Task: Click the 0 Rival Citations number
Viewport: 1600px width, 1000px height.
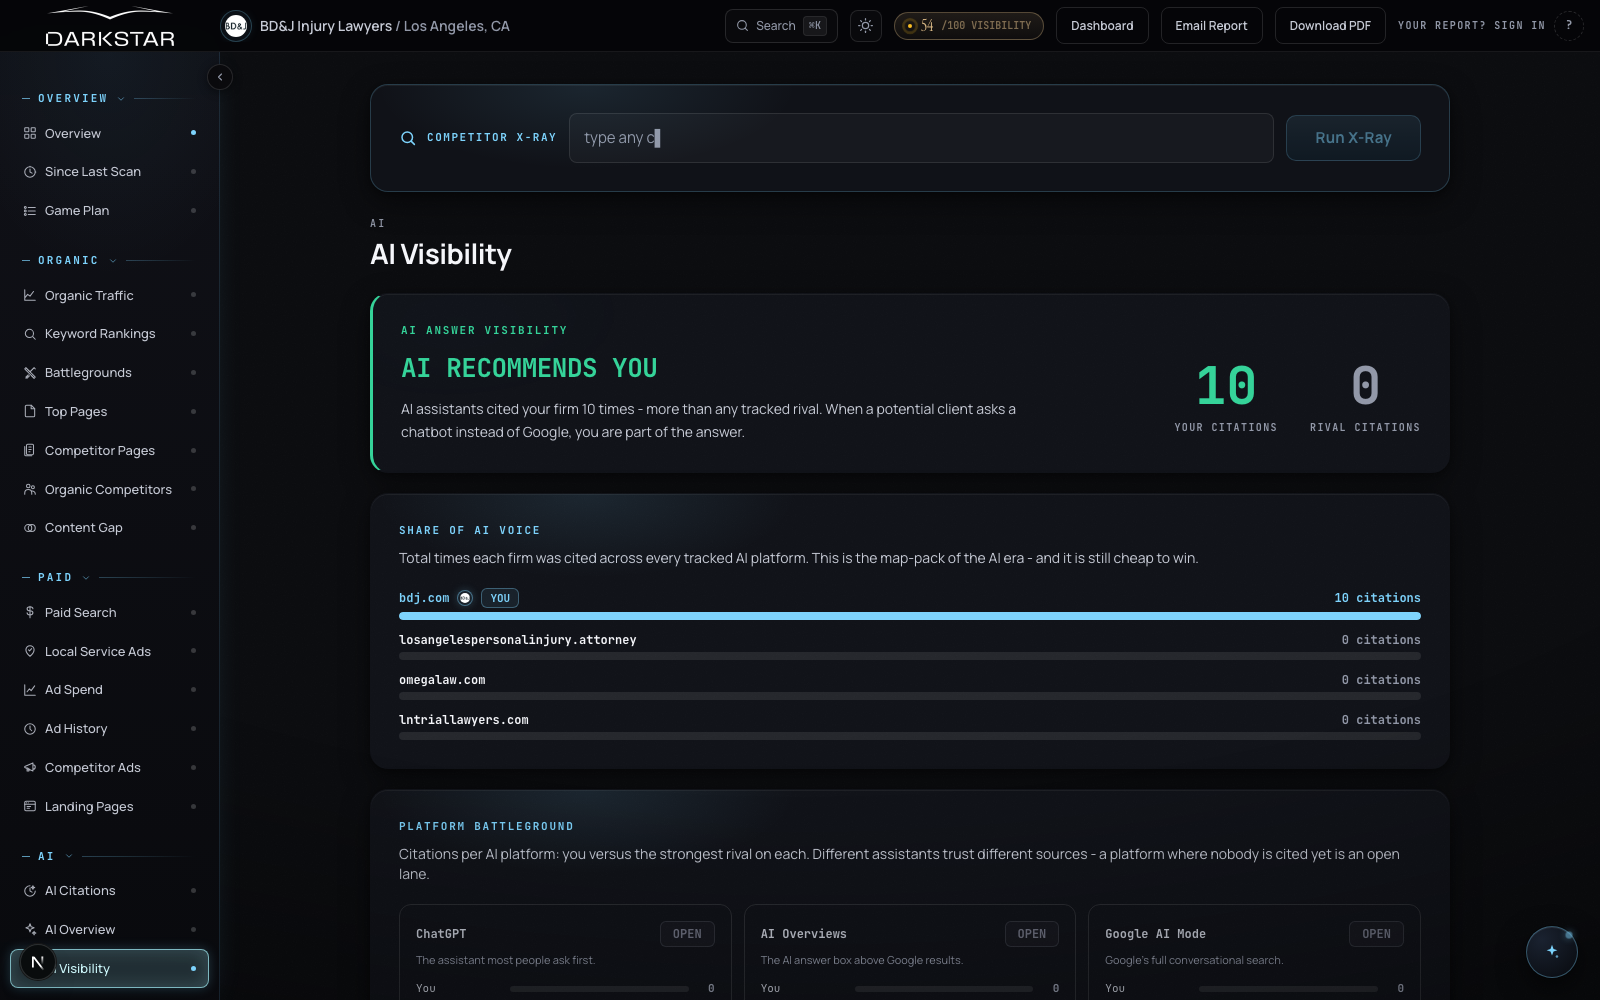Action: click(x=1365, y=386)
